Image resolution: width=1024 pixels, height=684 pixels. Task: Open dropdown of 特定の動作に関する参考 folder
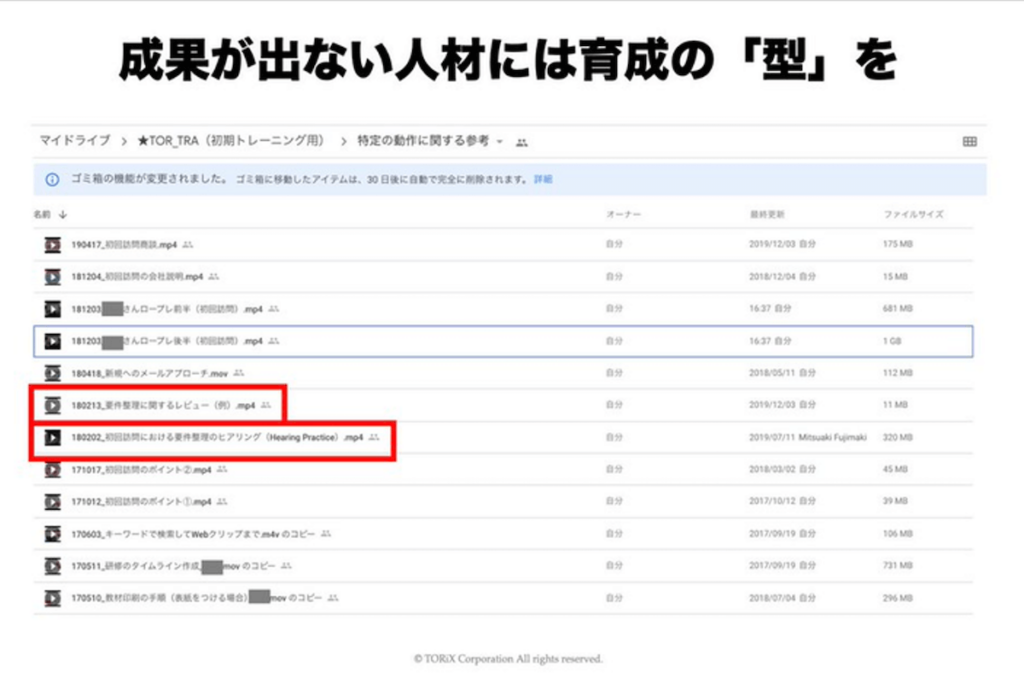point(499,142)
